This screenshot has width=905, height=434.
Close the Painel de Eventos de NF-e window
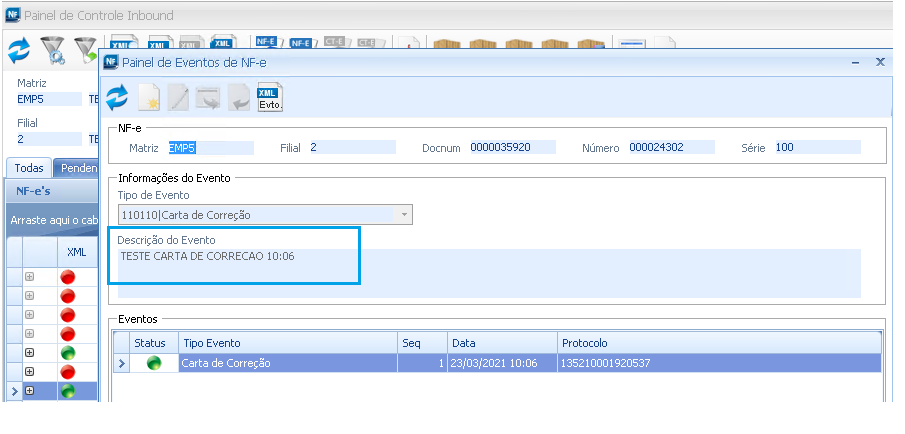pos(880,62)
